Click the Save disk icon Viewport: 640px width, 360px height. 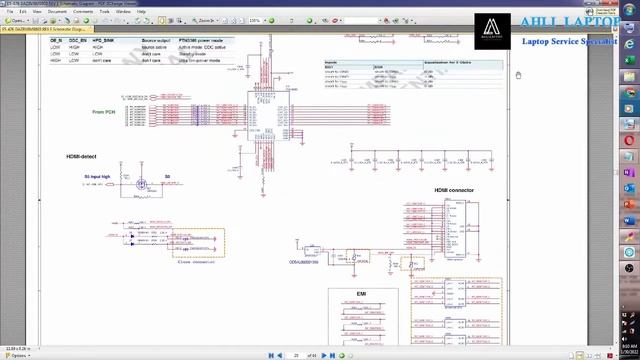click(36, 21)
